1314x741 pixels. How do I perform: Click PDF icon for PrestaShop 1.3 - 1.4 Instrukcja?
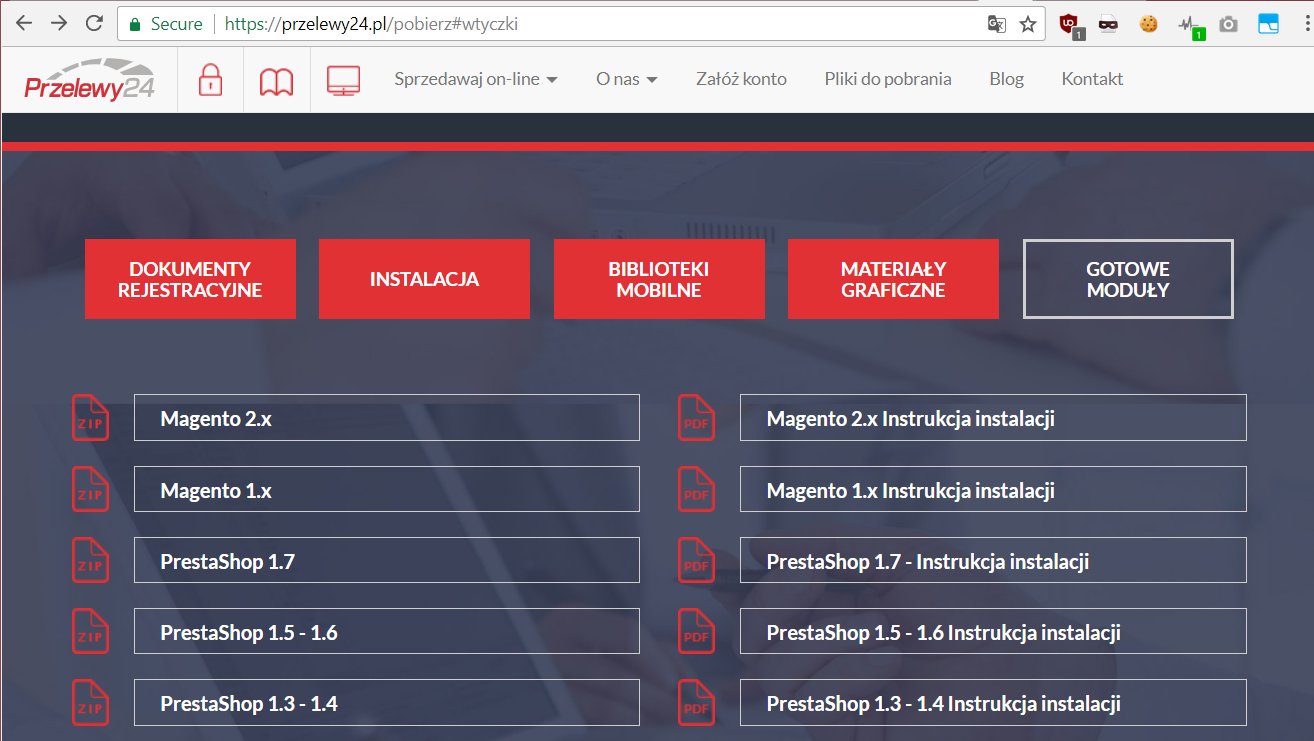696,702
